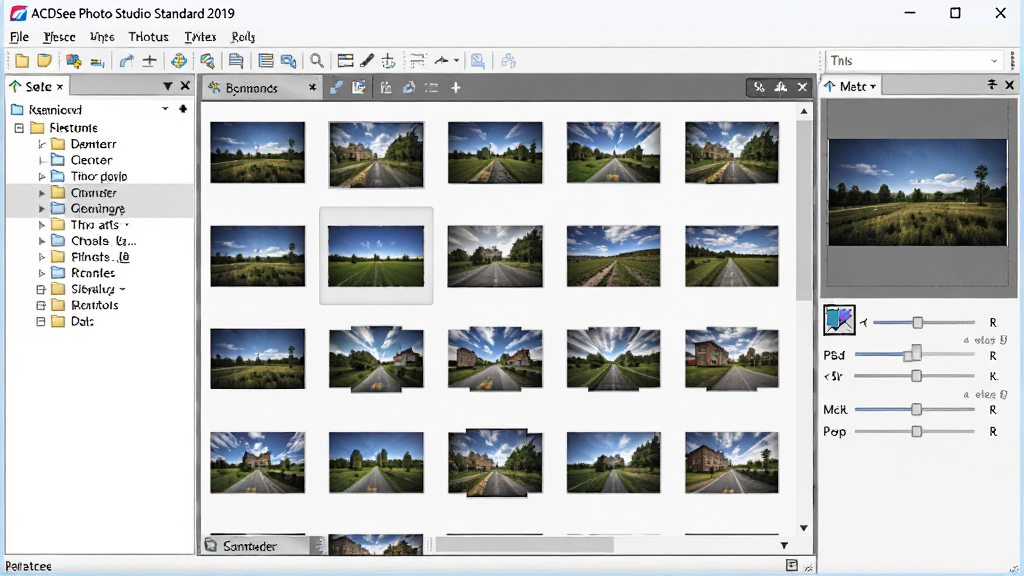Screen dimensions: 1024x576
Task: Click the pin icon in the Metc panel
Action: [992, 85]
